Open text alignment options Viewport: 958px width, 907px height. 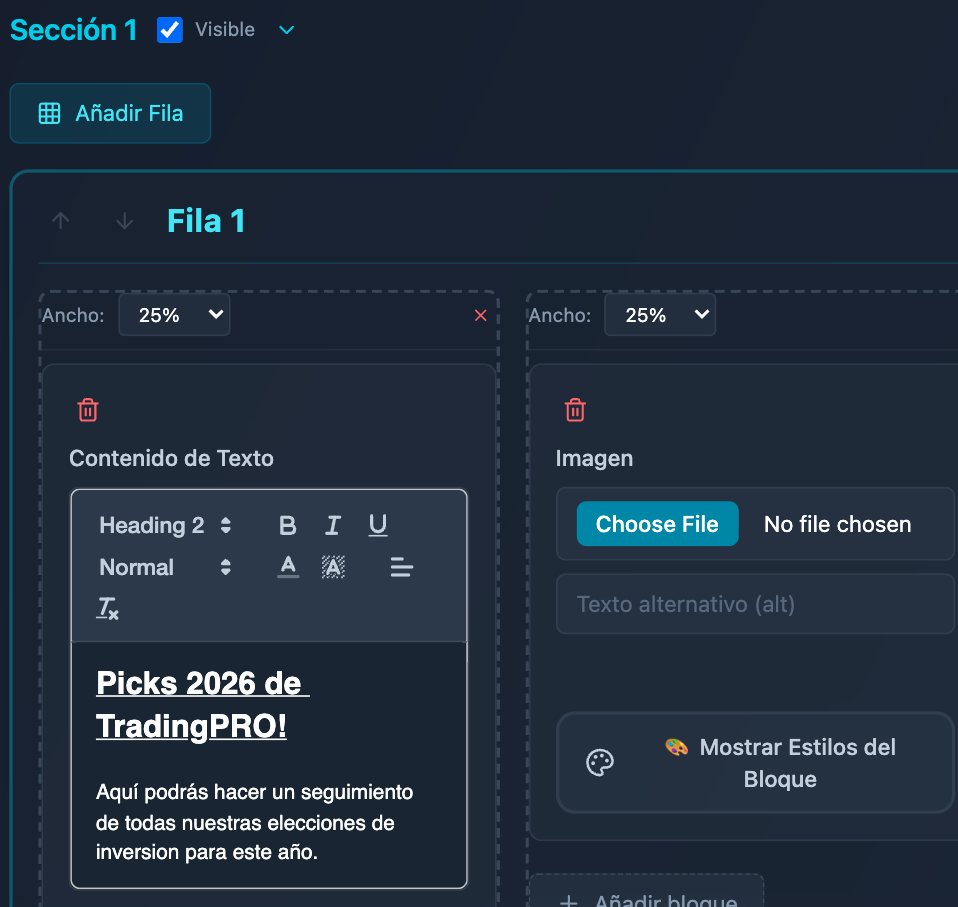(402, 567)
